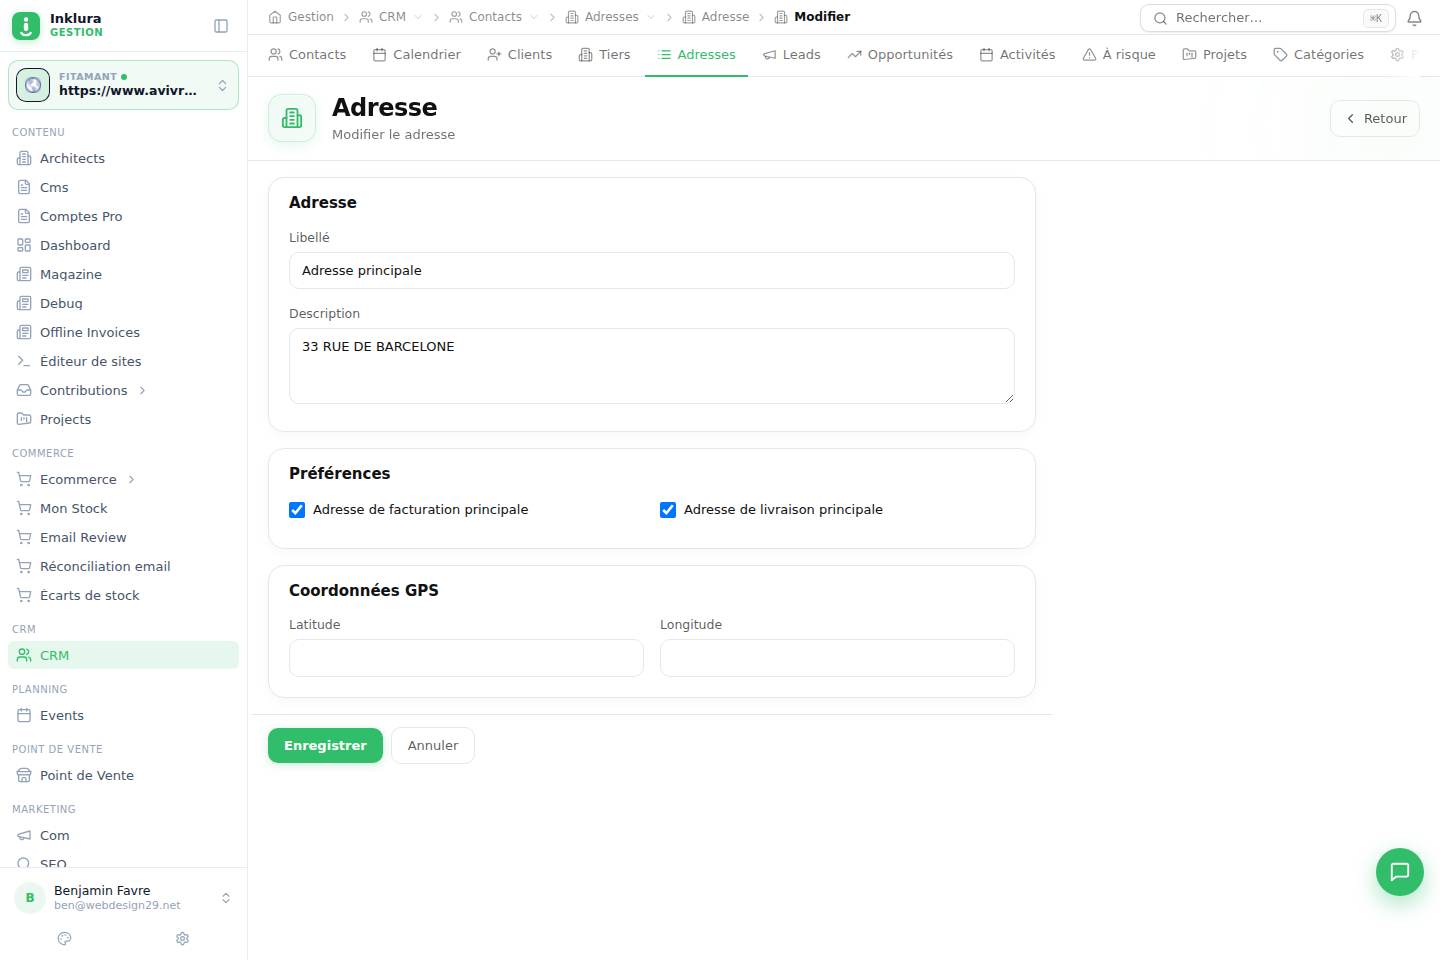Switch to the Activités tab
1440x960 pixels.
pos(1018,55)
